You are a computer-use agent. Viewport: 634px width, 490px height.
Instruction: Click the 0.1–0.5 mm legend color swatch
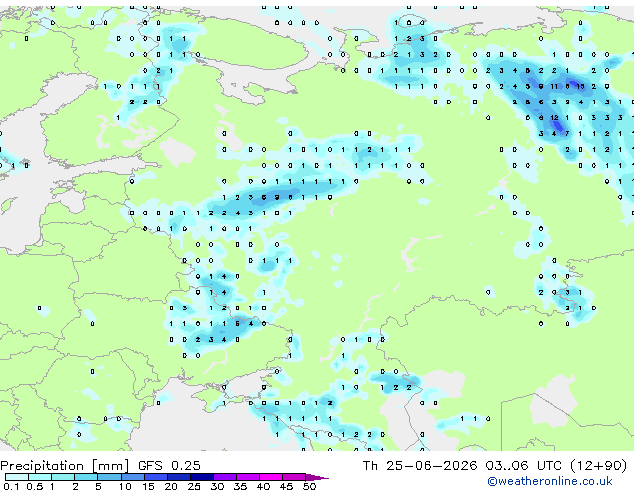point(17,477)
